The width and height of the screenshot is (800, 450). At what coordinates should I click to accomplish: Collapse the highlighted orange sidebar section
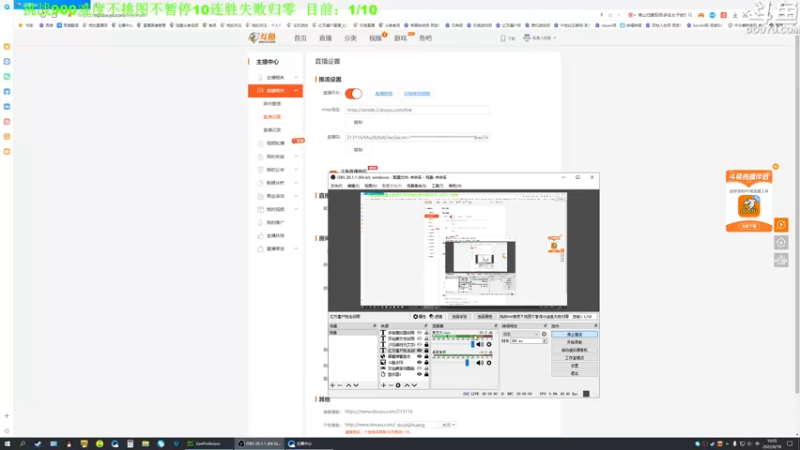(x=296, y=91)
